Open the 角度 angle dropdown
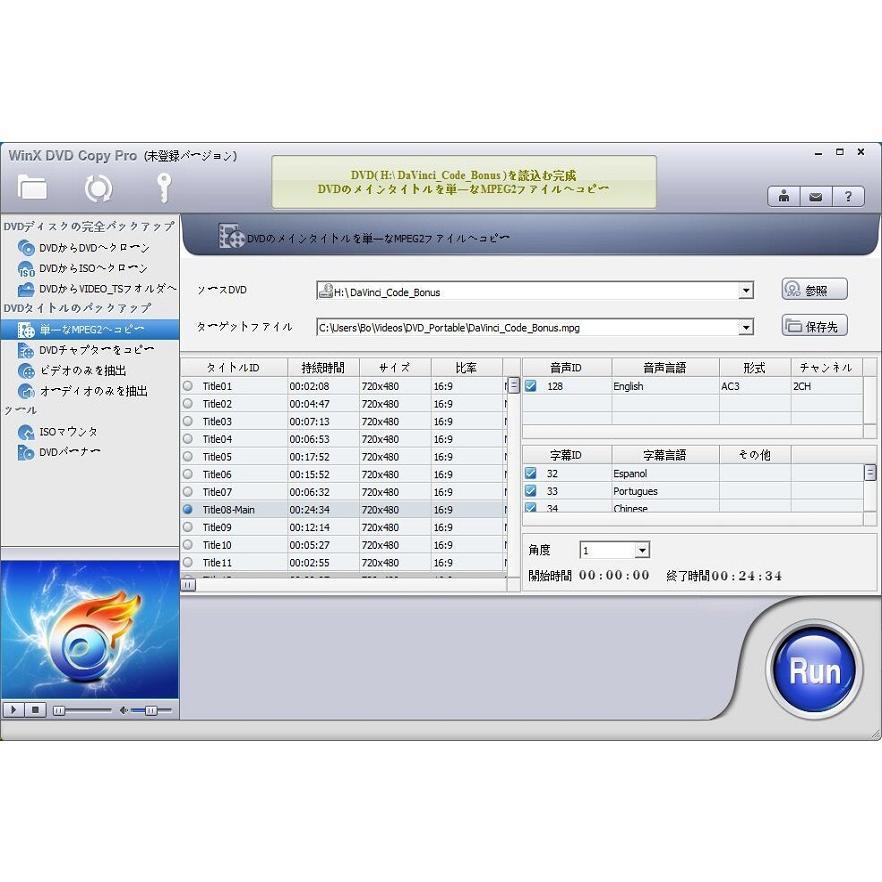The width and height of the screenshot is (882, 882). click(642, 550)
